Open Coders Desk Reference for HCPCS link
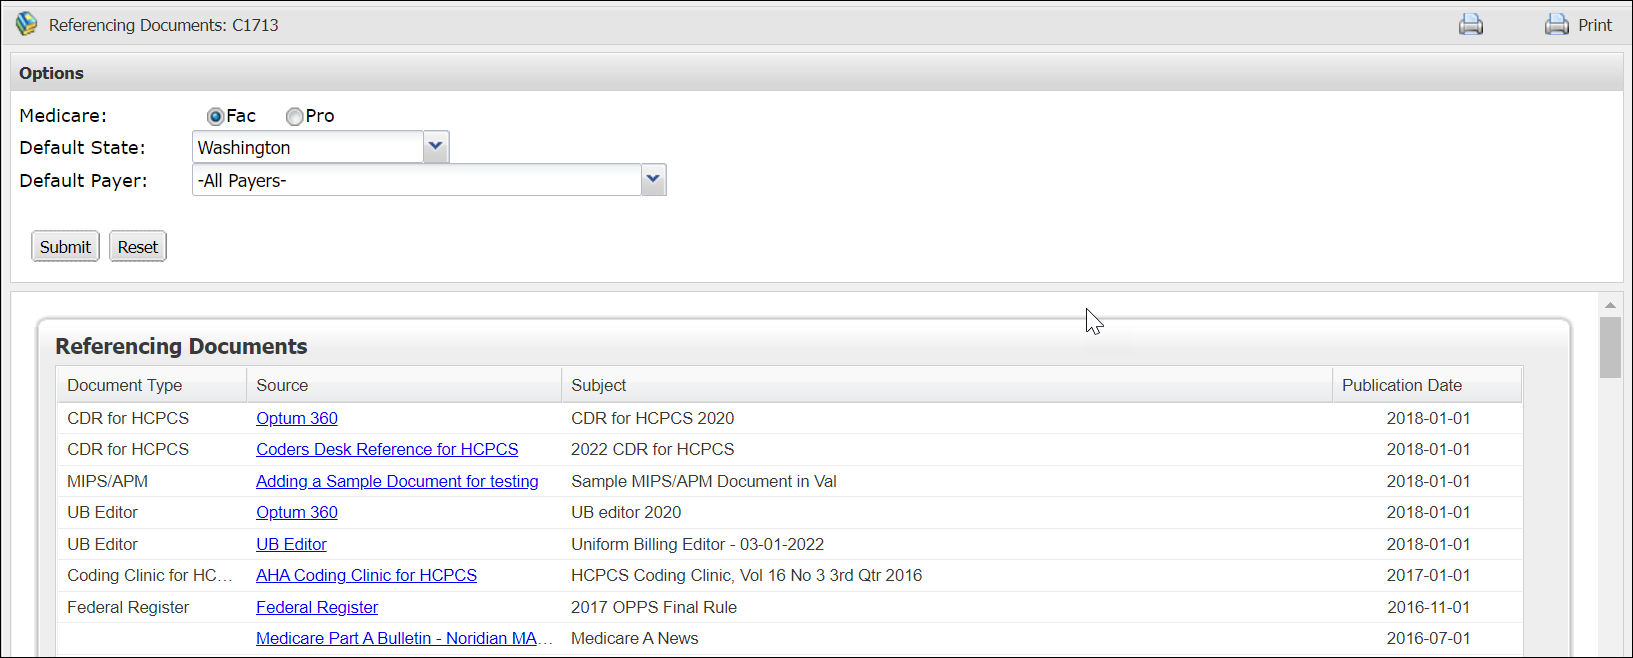 click(x=387, y=449)
